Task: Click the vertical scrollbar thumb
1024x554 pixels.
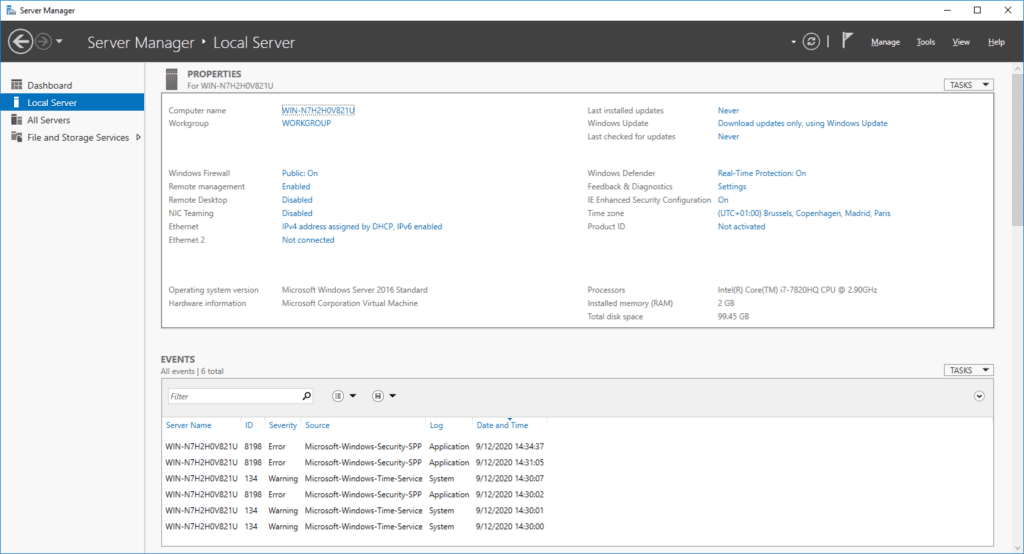Action: tap(1017, 150)
